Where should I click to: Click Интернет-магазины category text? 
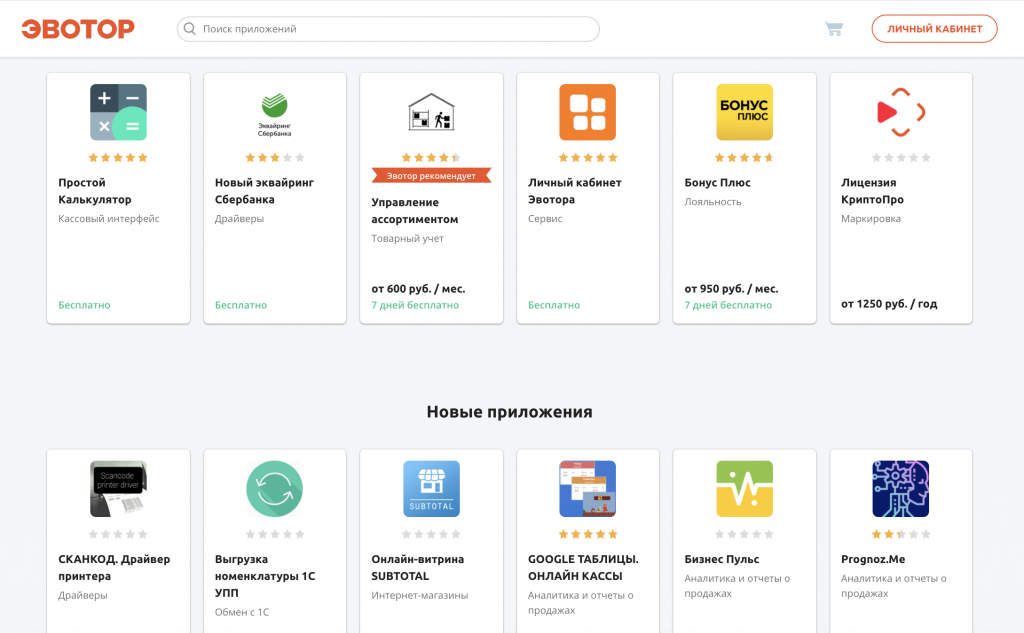tap(420, 595)
